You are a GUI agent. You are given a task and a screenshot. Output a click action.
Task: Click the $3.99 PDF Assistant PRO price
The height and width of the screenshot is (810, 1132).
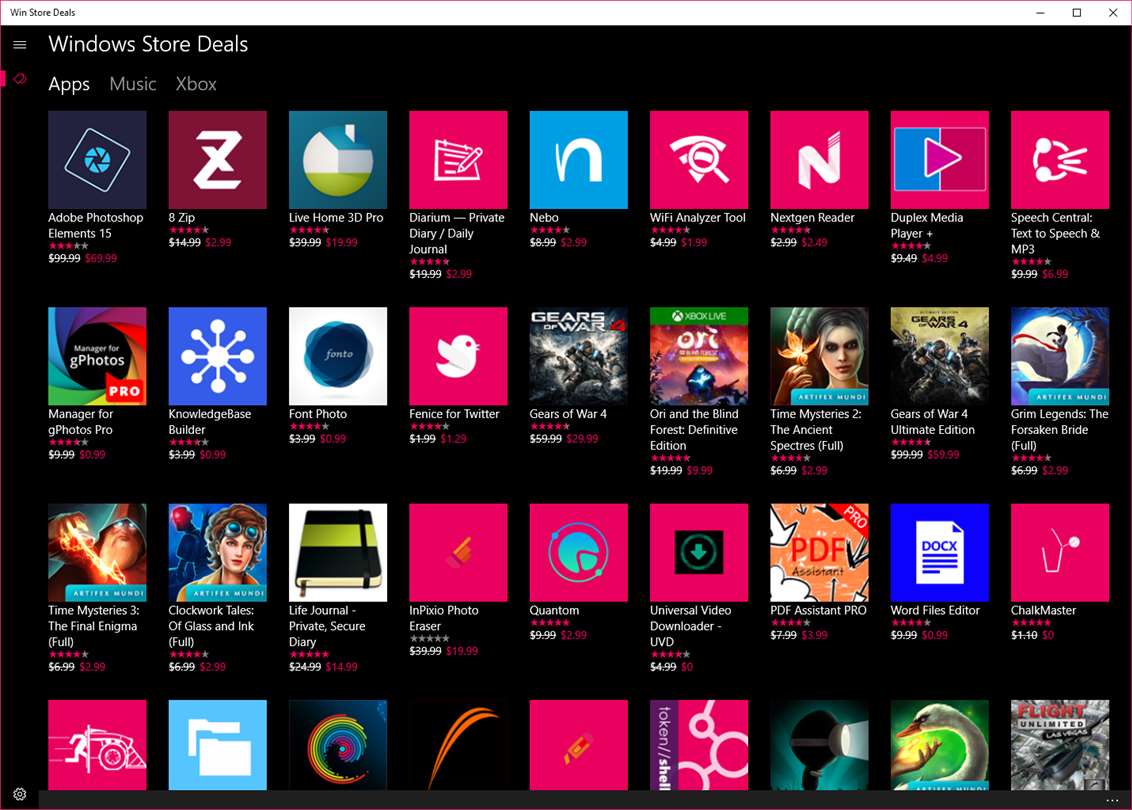pyautogui.click(x=814, y=635)
